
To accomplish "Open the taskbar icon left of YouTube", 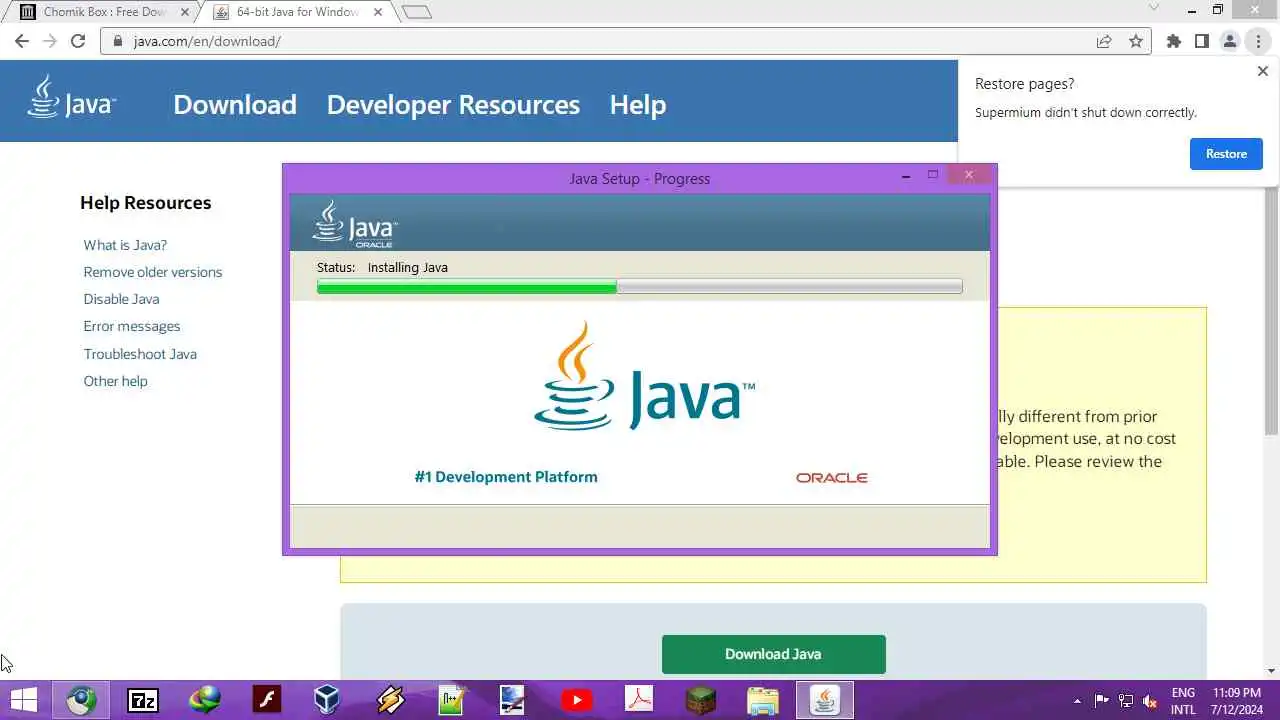I will 513,700.
